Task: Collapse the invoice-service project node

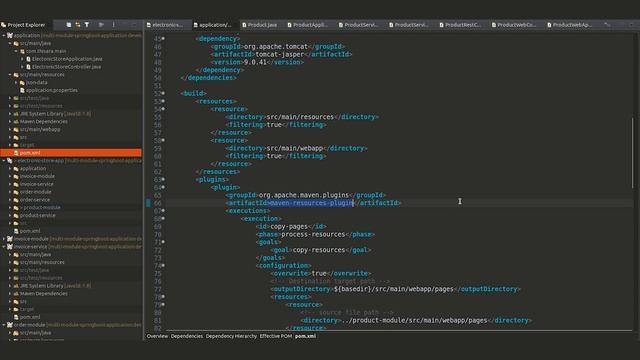Action: (4, 247)
